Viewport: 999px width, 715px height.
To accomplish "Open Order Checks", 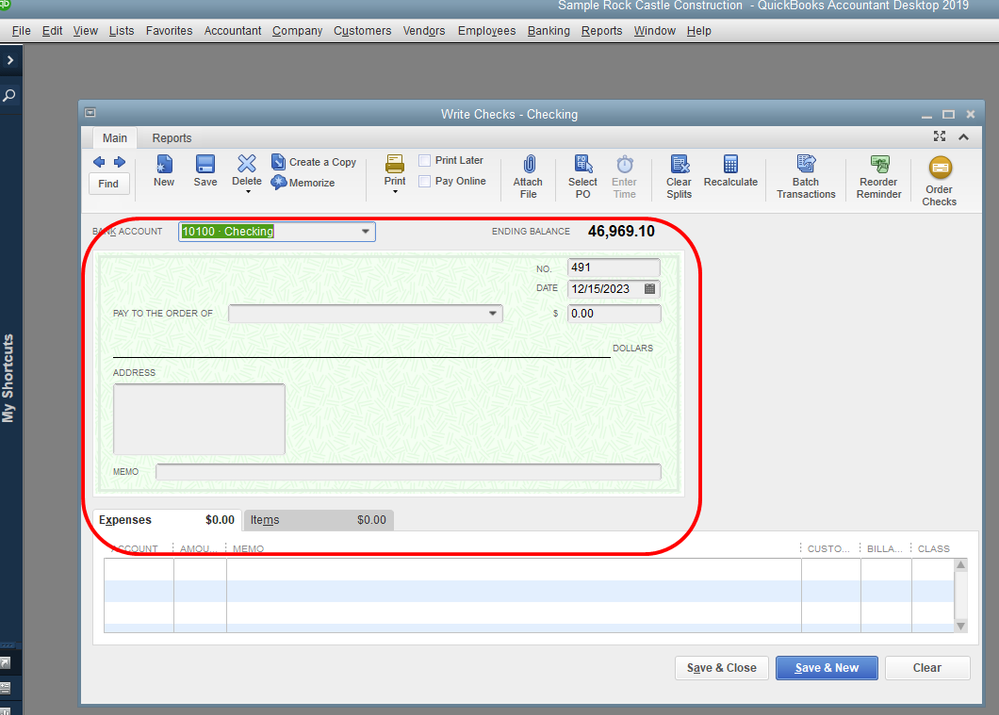I will (x=939, y=182).
